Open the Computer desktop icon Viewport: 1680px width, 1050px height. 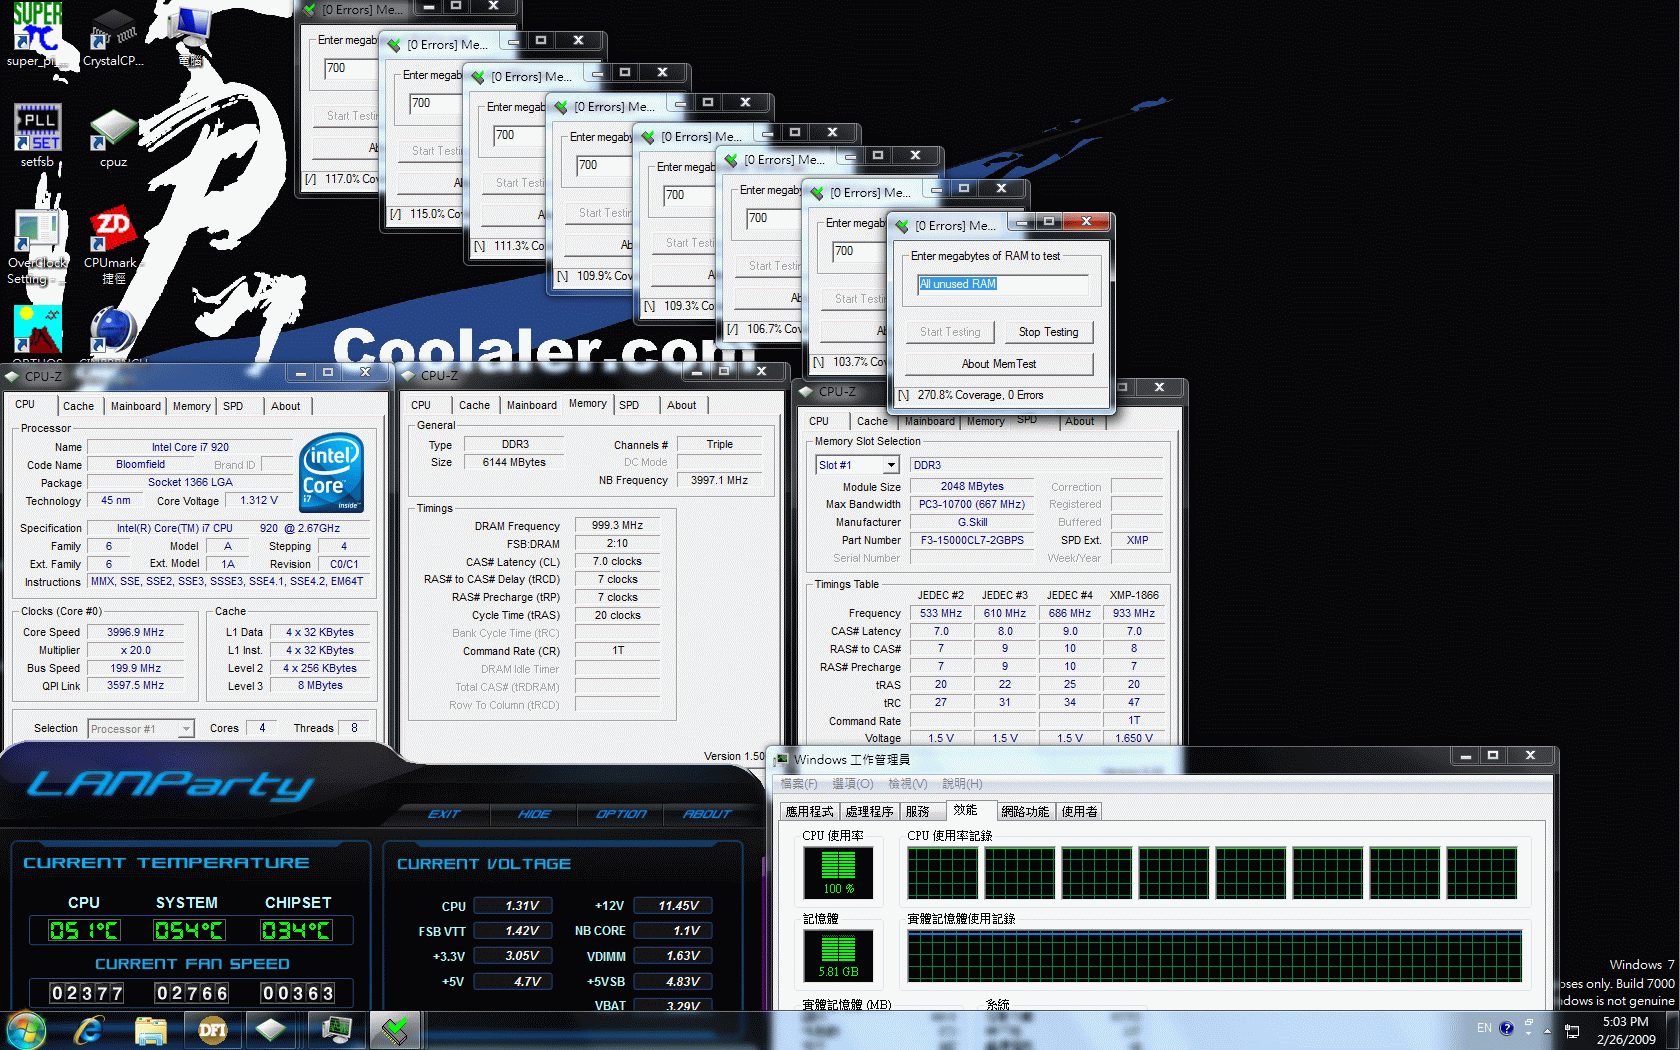tap(190, 34)
